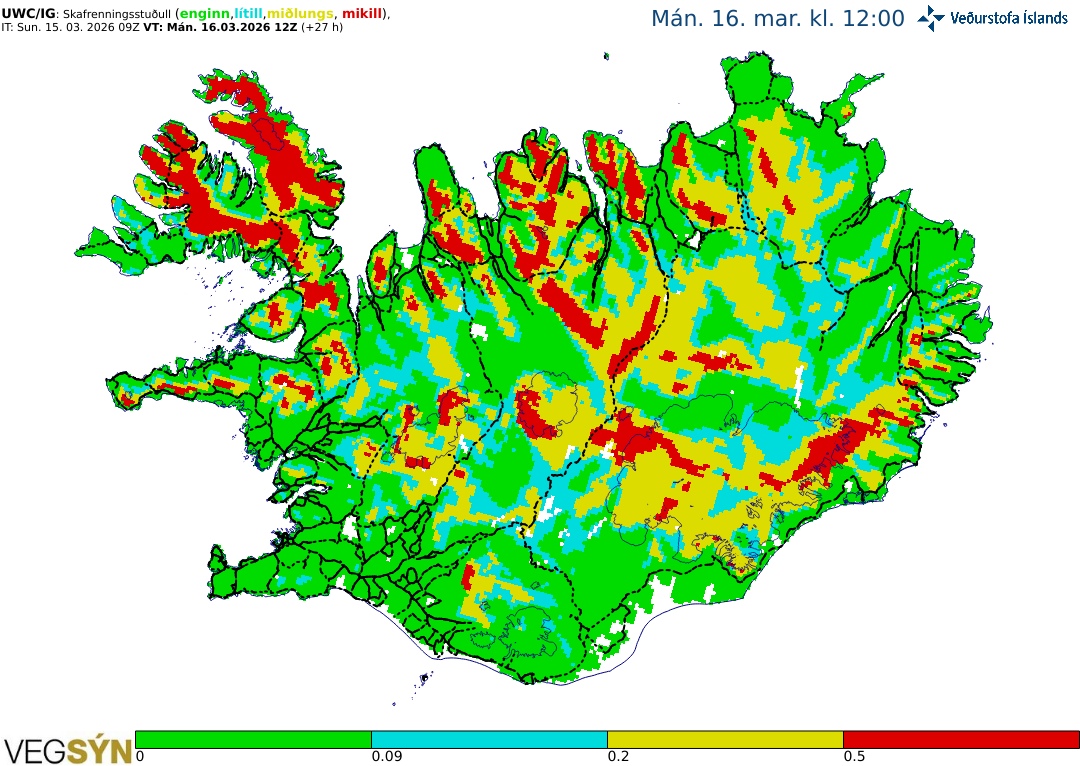Click the yellow legend color bar
Viewport: 1080px width, 766px height.
click(725, 740)
